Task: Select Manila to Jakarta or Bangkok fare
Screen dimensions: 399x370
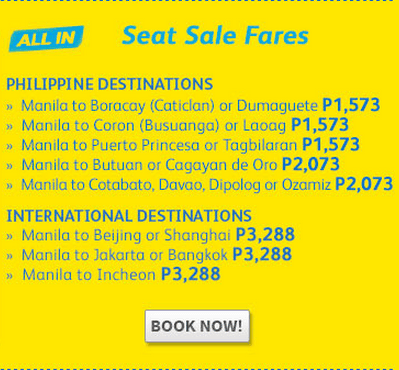Action: (149, 254)
